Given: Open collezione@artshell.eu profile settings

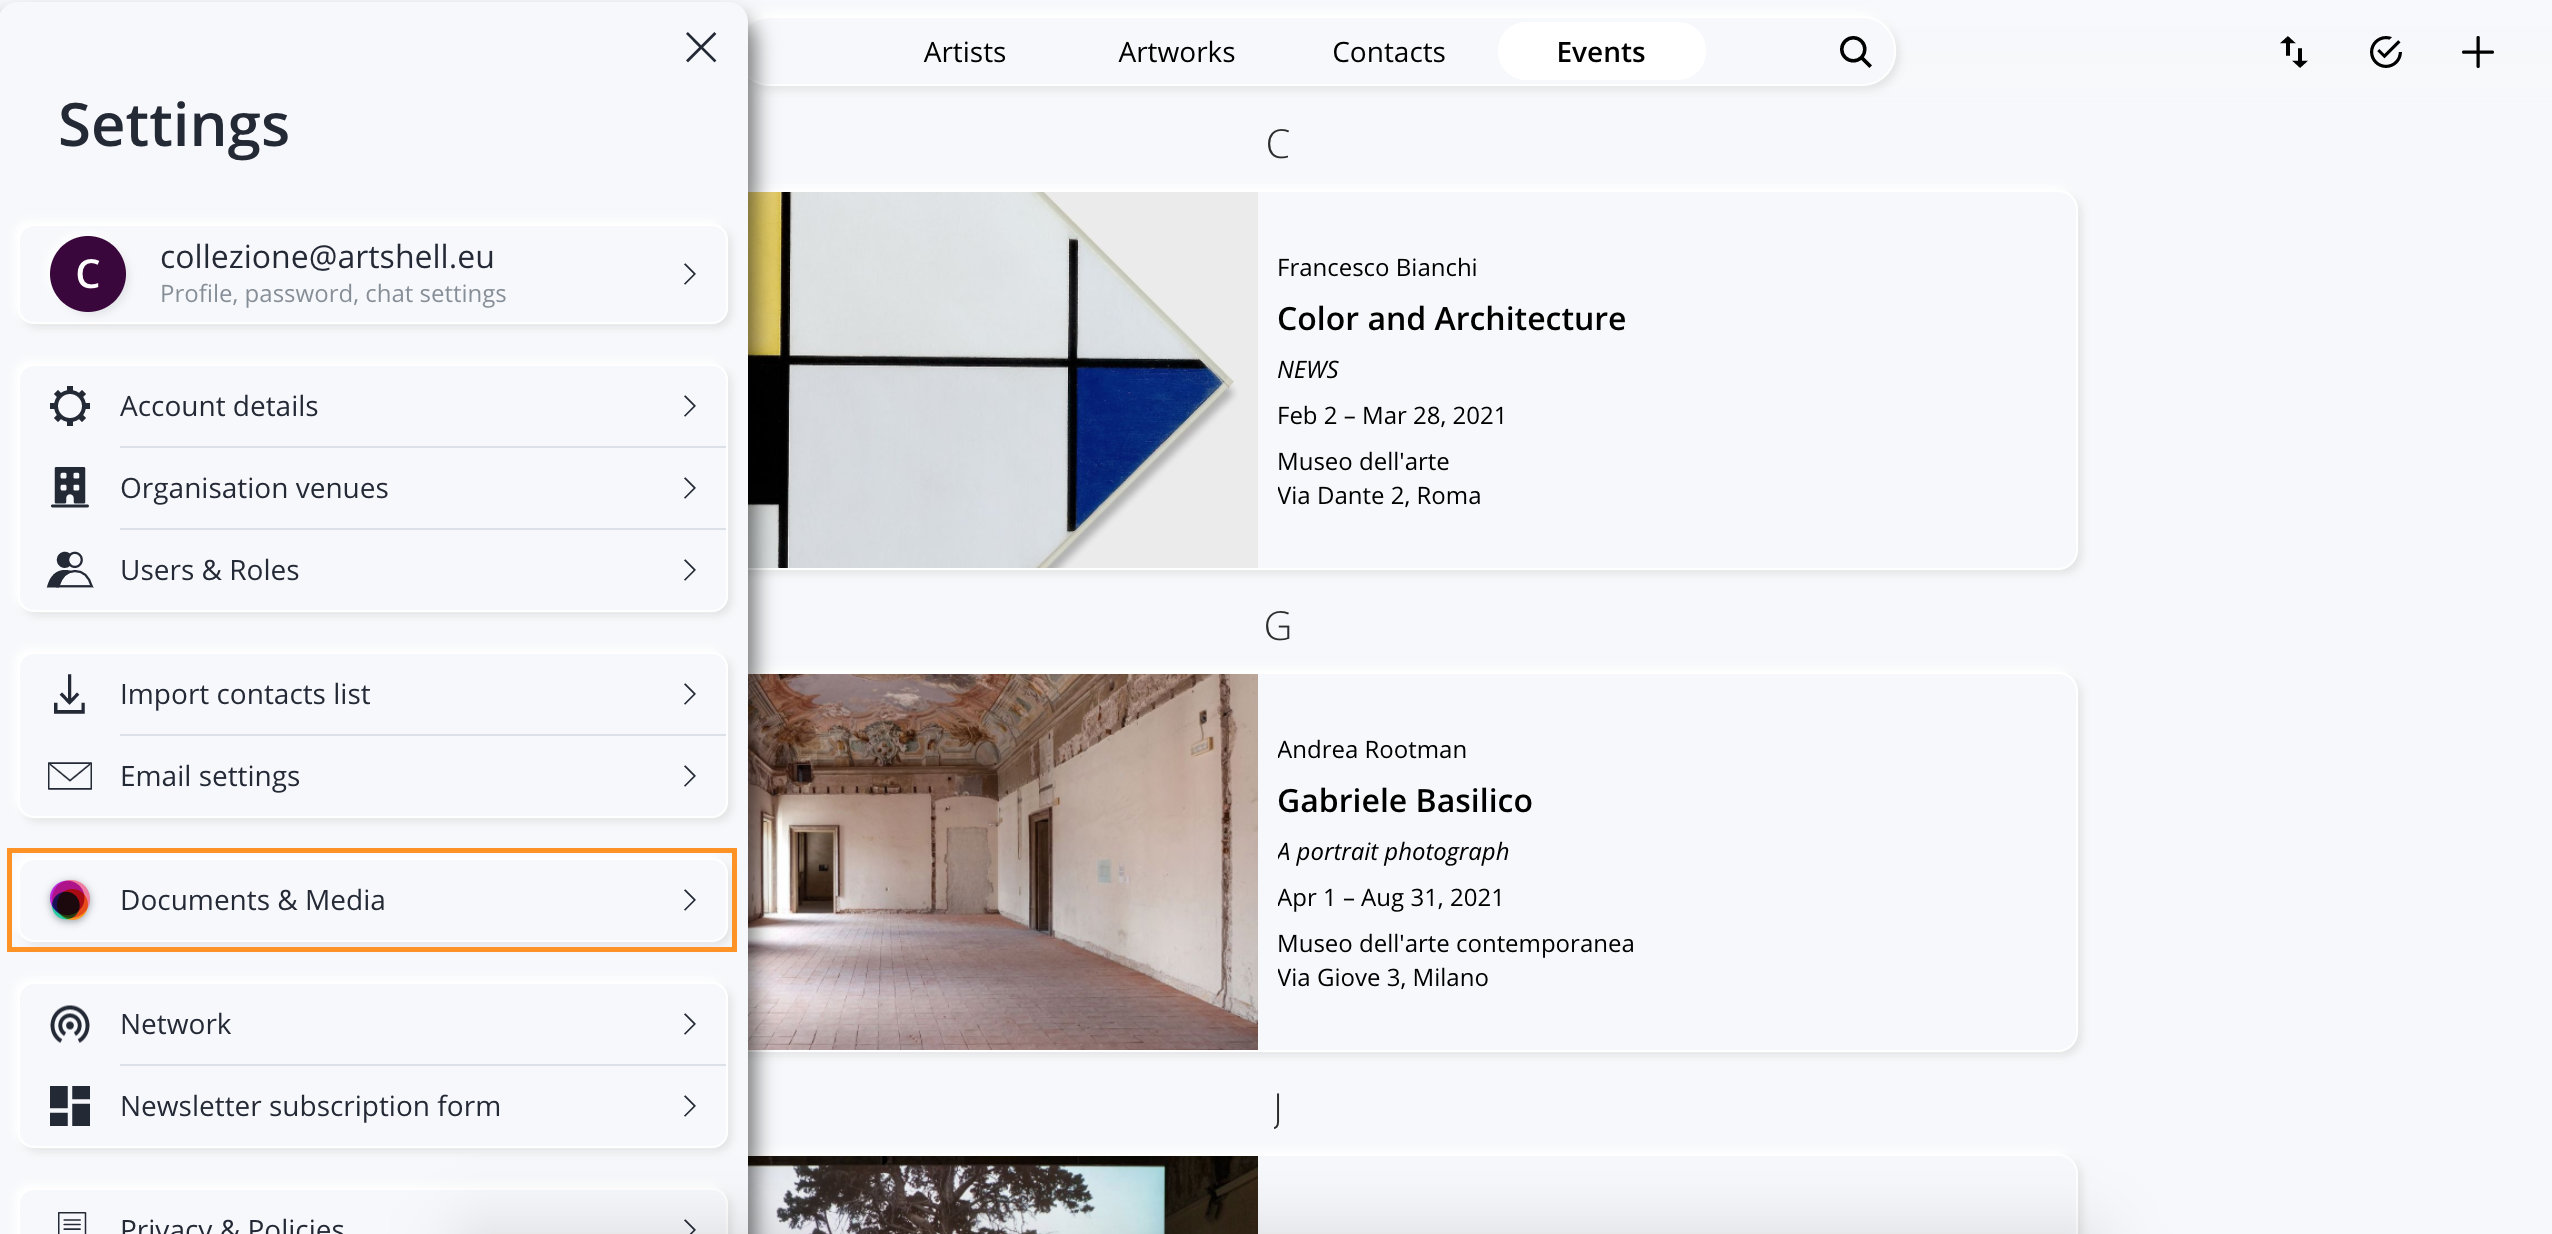Looking at the screenshot, I should click(373, 274).
